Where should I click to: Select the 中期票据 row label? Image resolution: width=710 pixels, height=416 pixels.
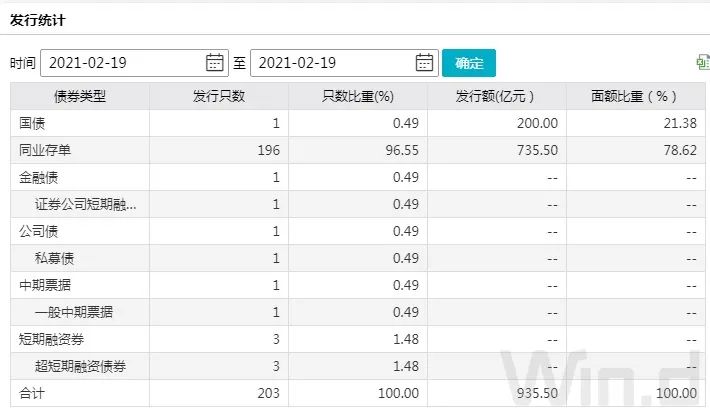click(x=45, y=285)
